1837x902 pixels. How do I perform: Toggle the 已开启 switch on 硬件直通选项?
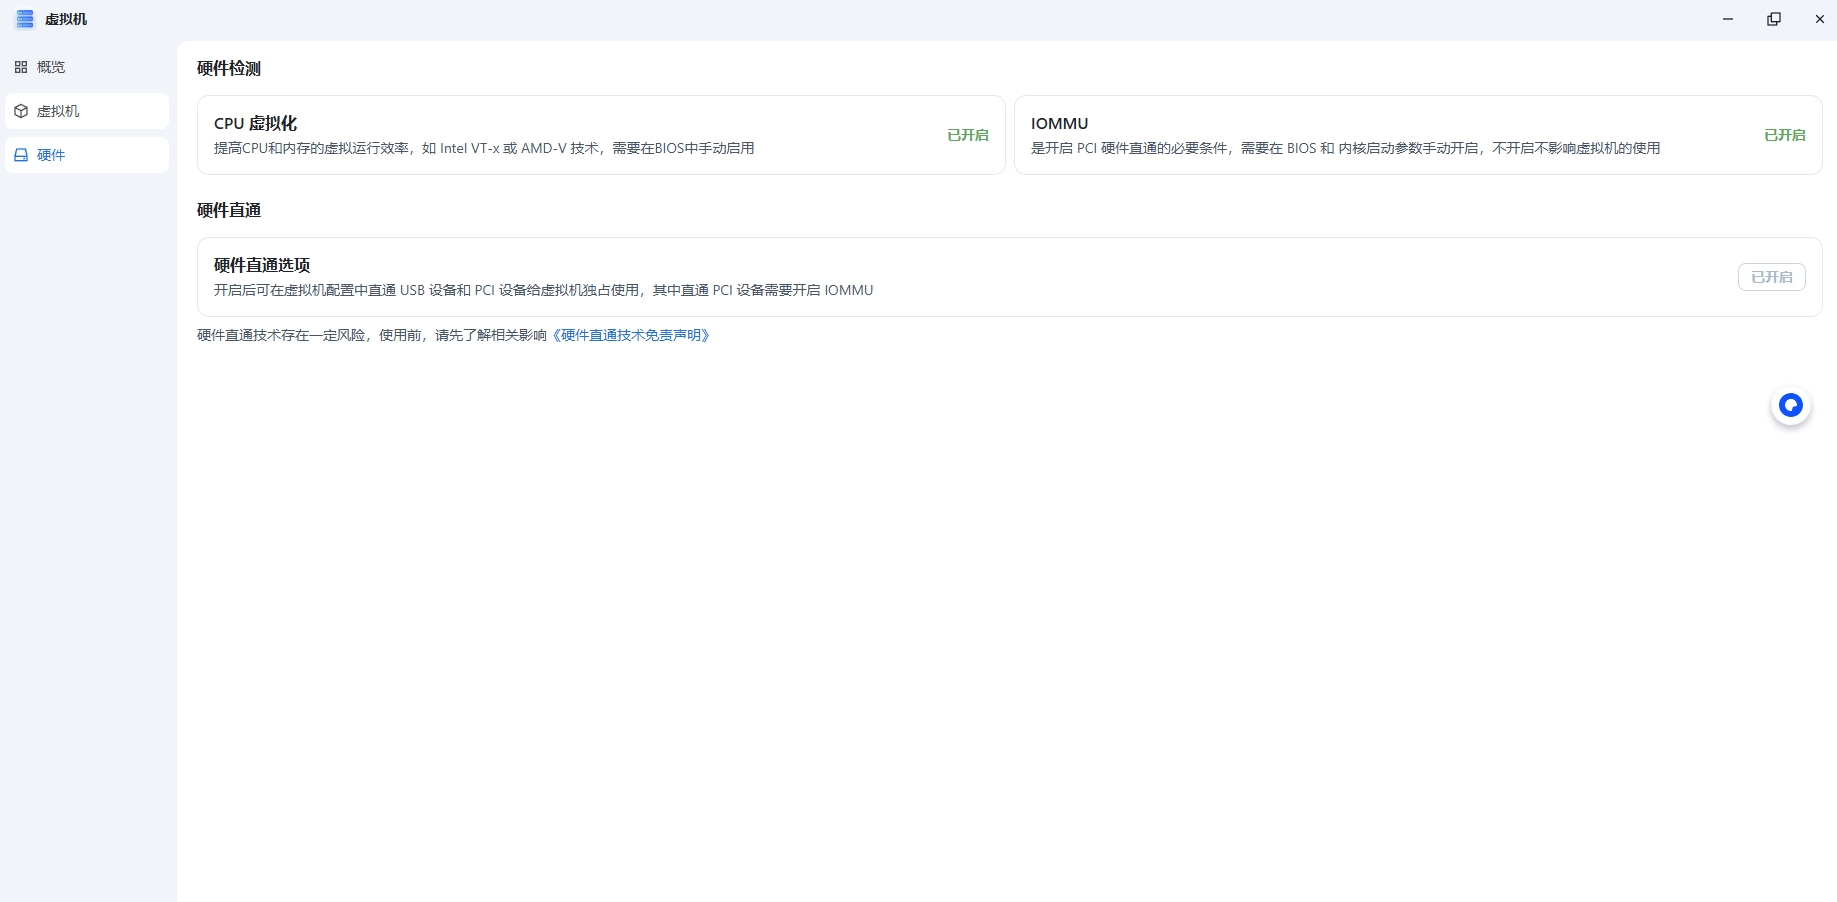(x=1771, y=276)
